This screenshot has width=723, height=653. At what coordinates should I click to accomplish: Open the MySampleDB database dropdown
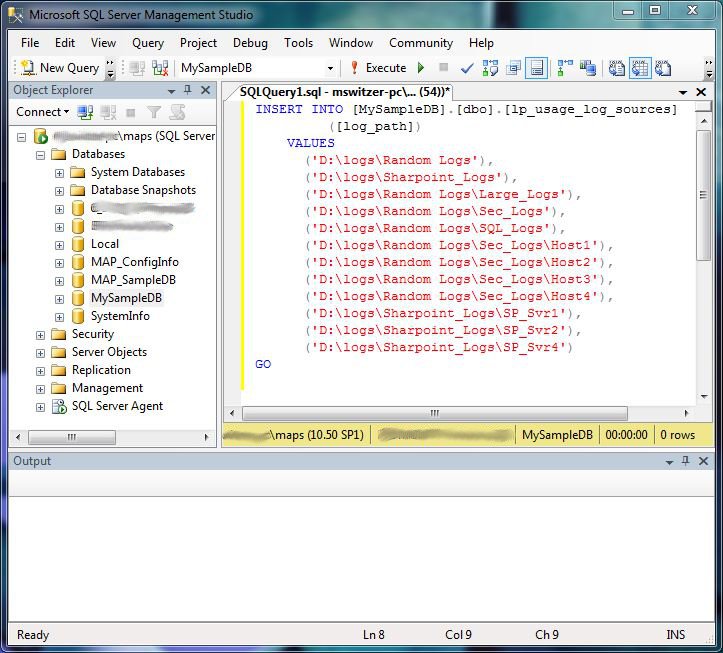330,68
